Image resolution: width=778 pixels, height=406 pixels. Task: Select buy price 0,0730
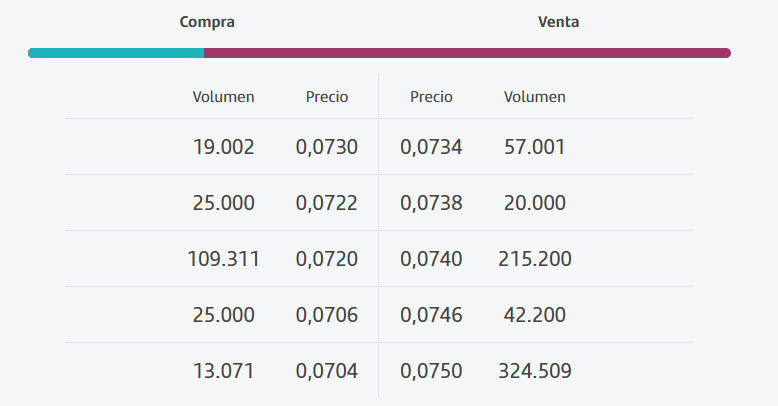[x=327, y=147]
